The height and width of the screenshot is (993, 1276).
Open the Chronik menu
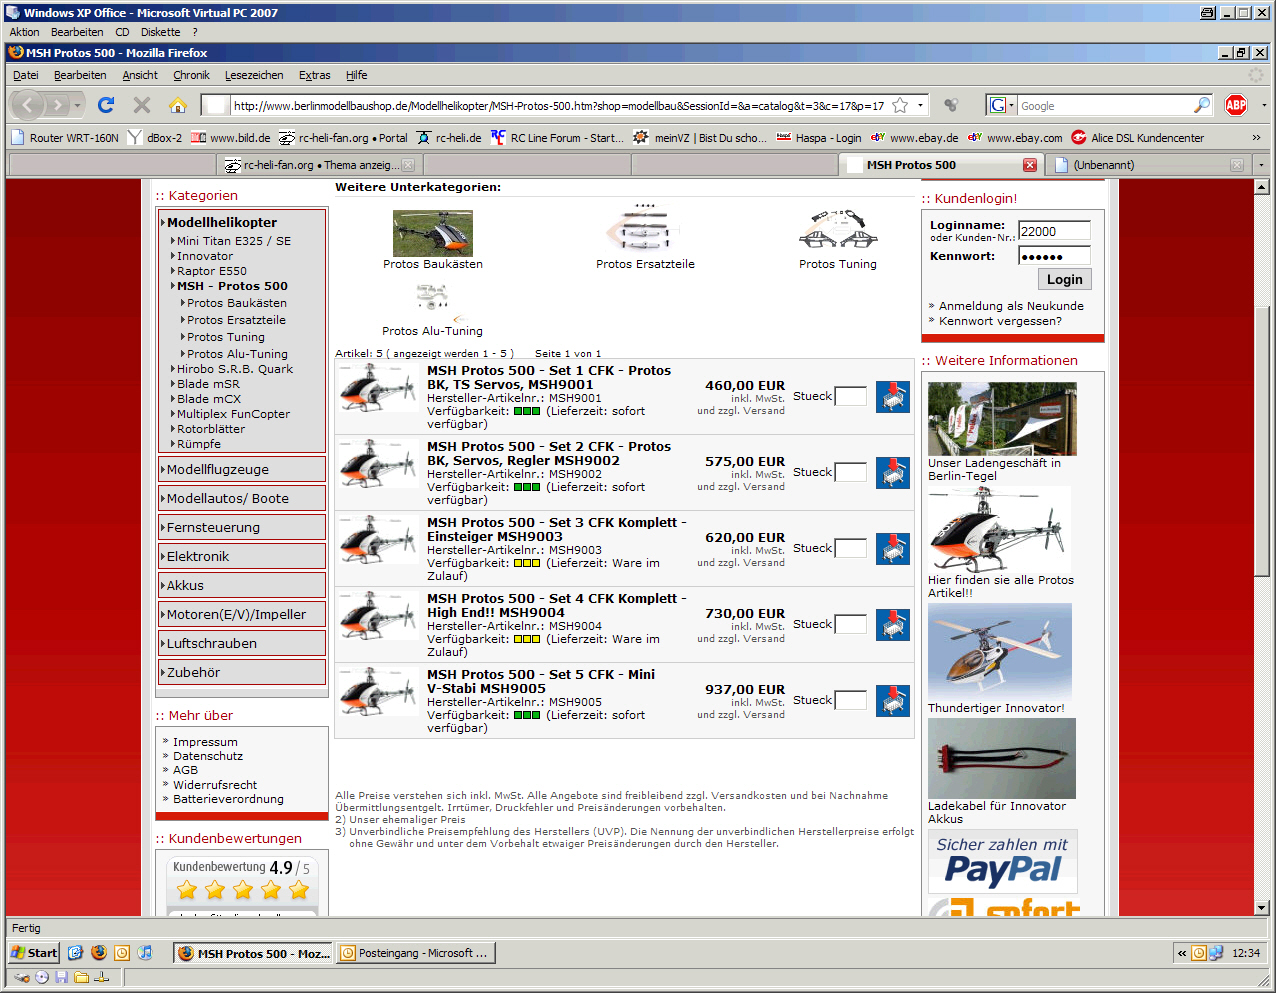pos(191,75)
